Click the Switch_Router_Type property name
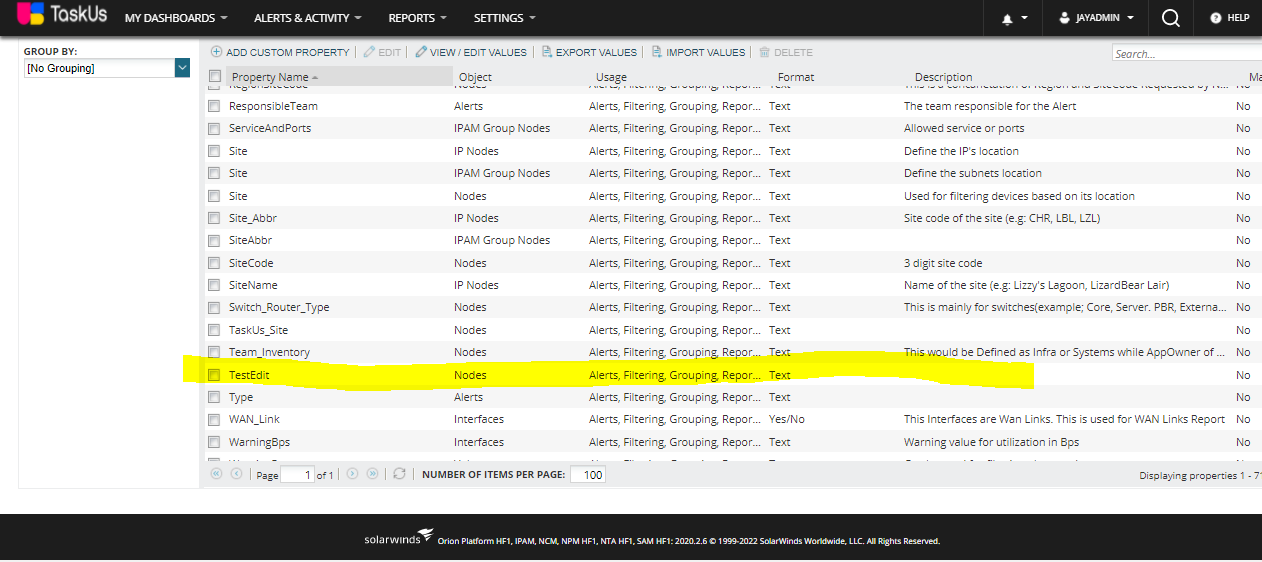Viewport: 1262px width, 562px height. [x=279, y=307]
